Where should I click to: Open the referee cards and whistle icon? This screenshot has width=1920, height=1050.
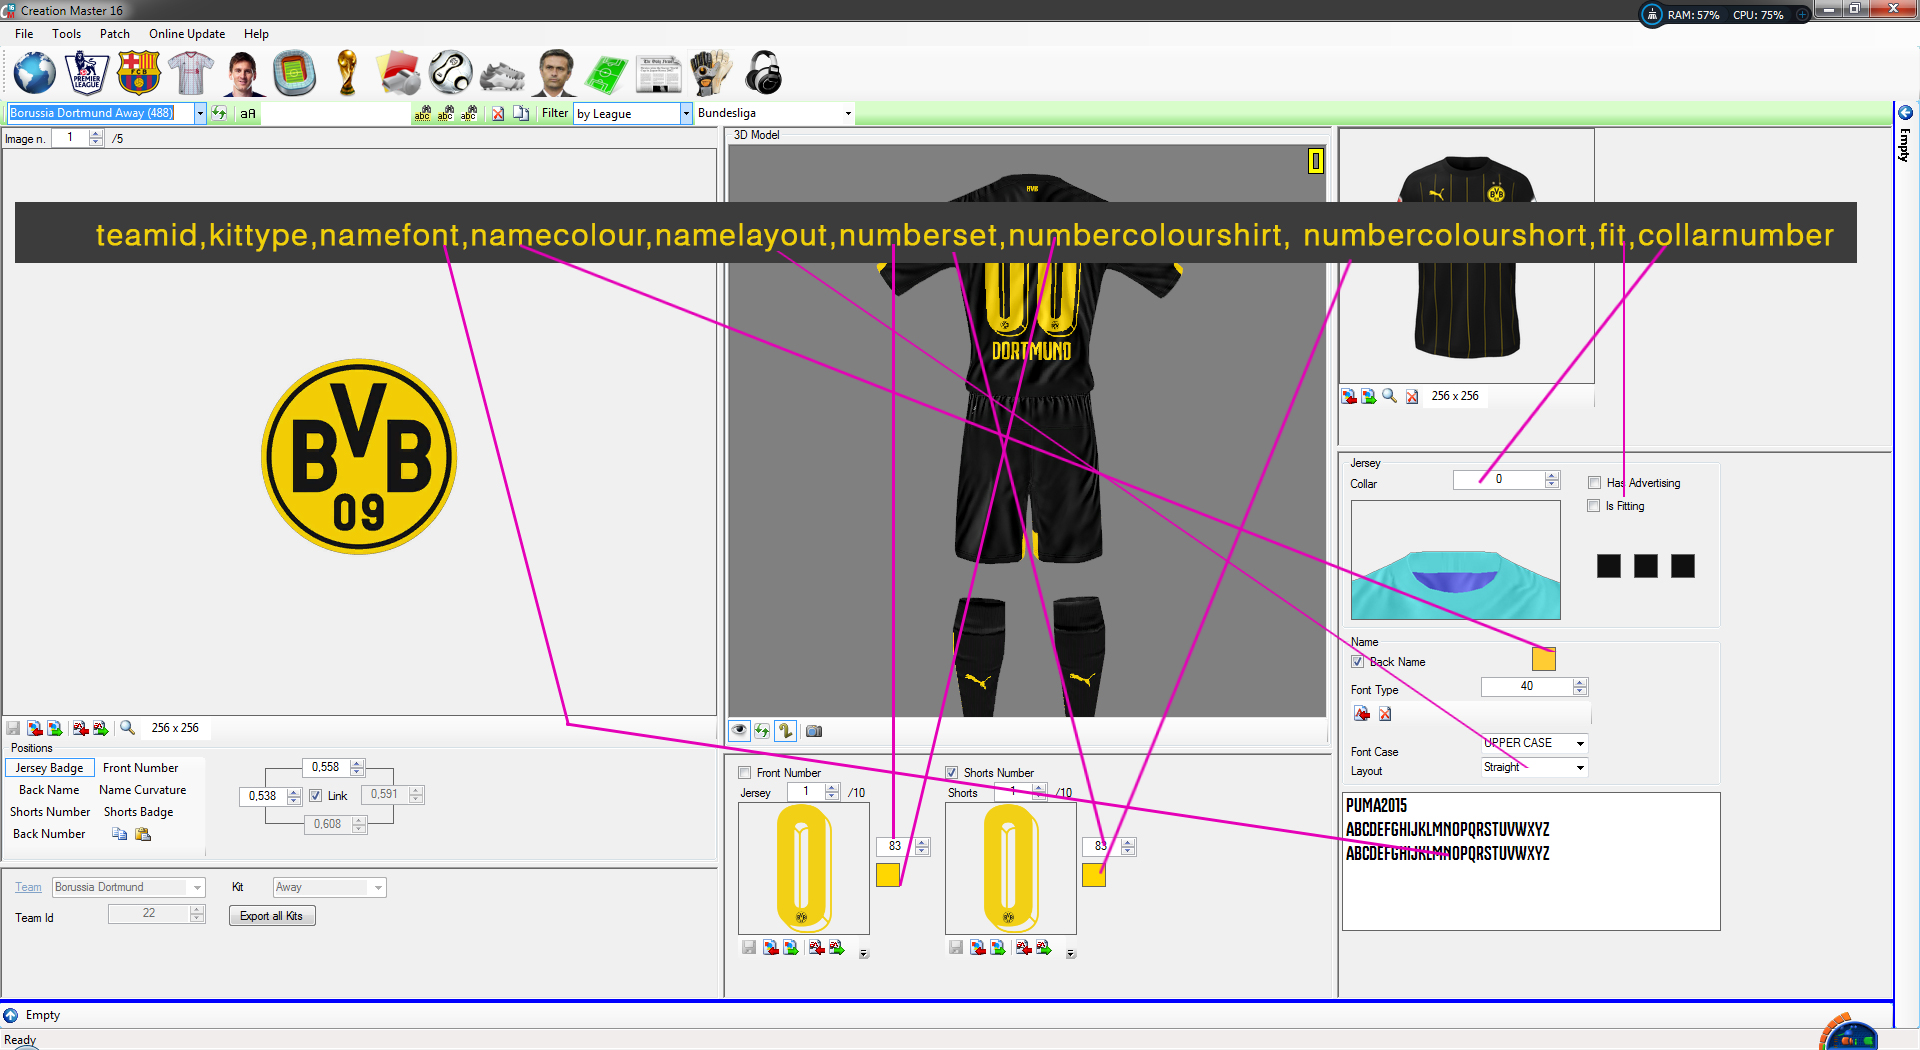pos(399,73)
